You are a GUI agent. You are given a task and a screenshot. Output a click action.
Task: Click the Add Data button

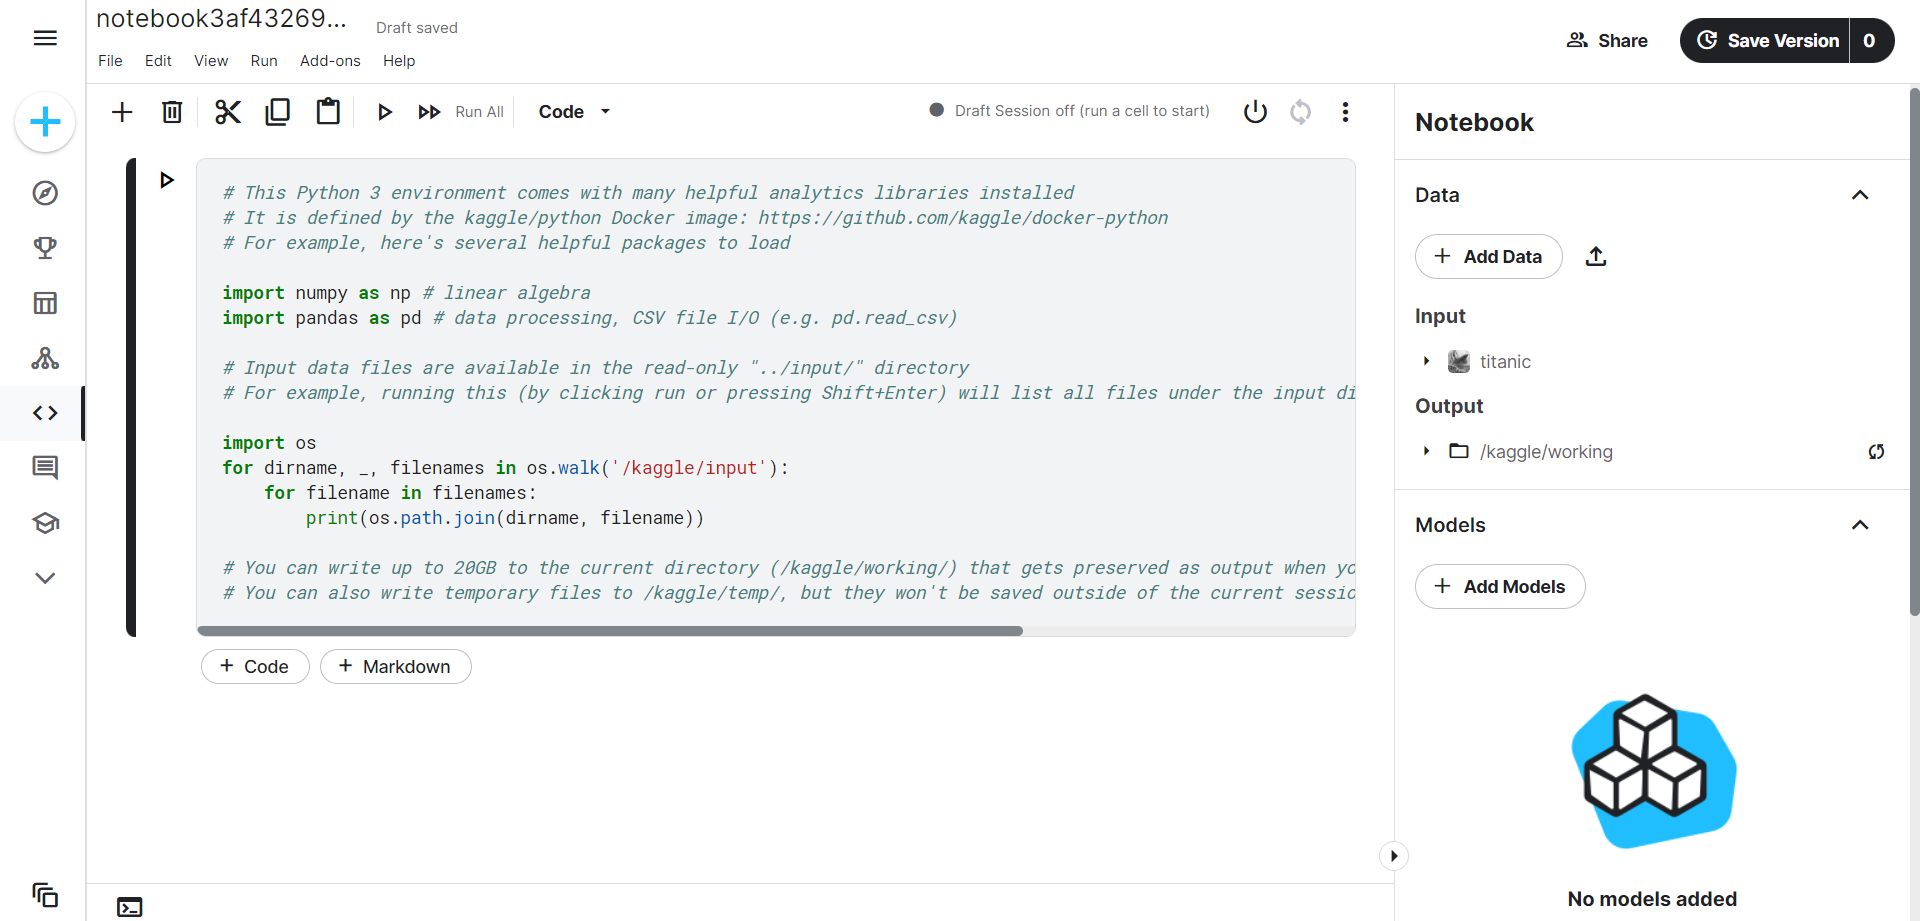tap(1489, 257)
